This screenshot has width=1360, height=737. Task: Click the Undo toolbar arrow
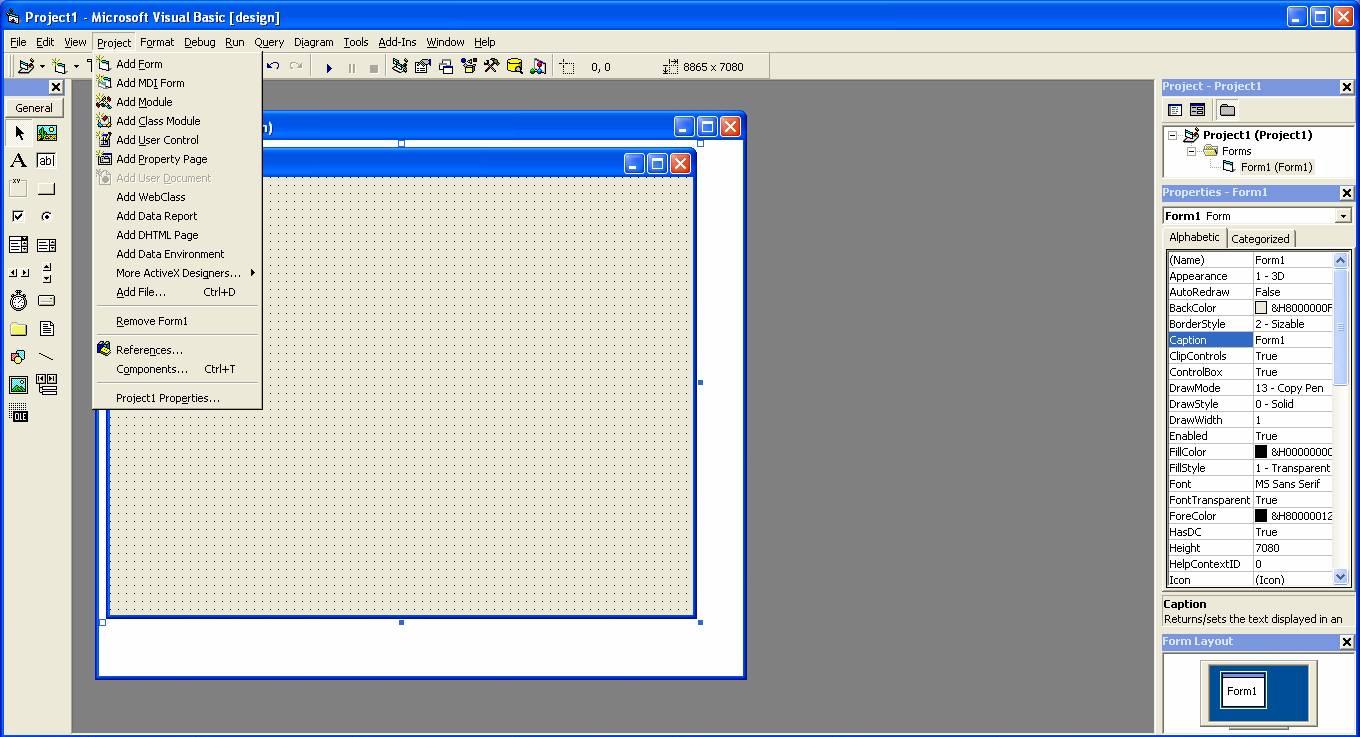click(273, 67)
